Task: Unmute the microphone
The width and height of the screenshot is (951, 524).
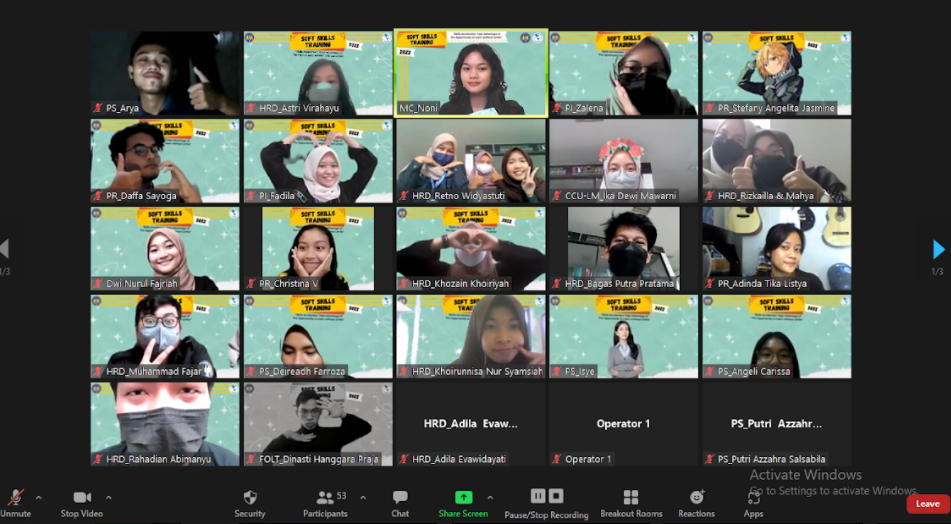Action: point(16,498)
